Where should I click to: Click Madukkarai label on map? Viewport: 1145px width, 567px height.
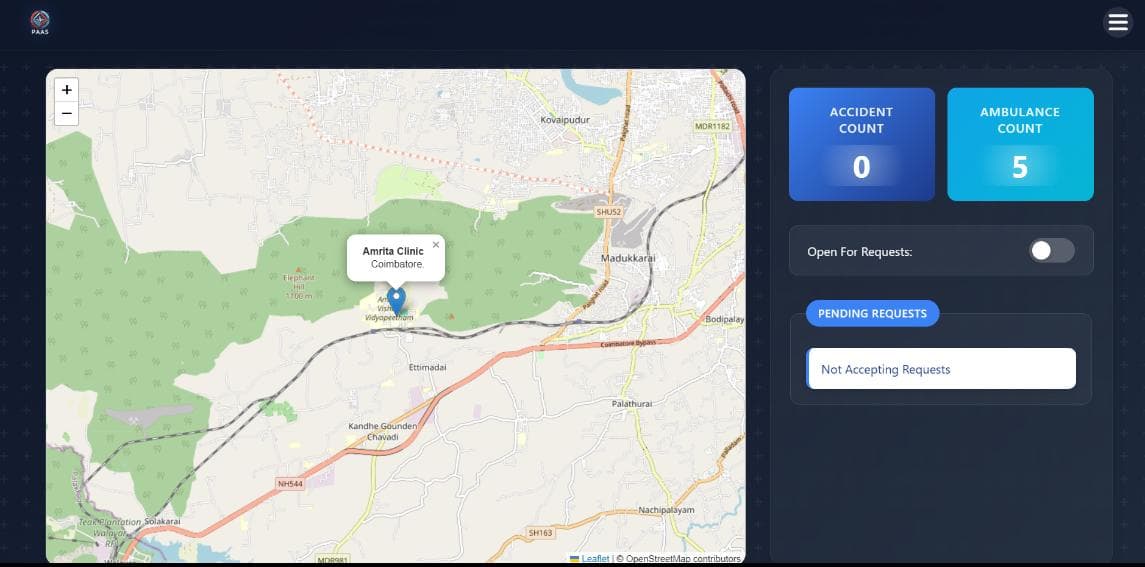click(x=628, y=259)
